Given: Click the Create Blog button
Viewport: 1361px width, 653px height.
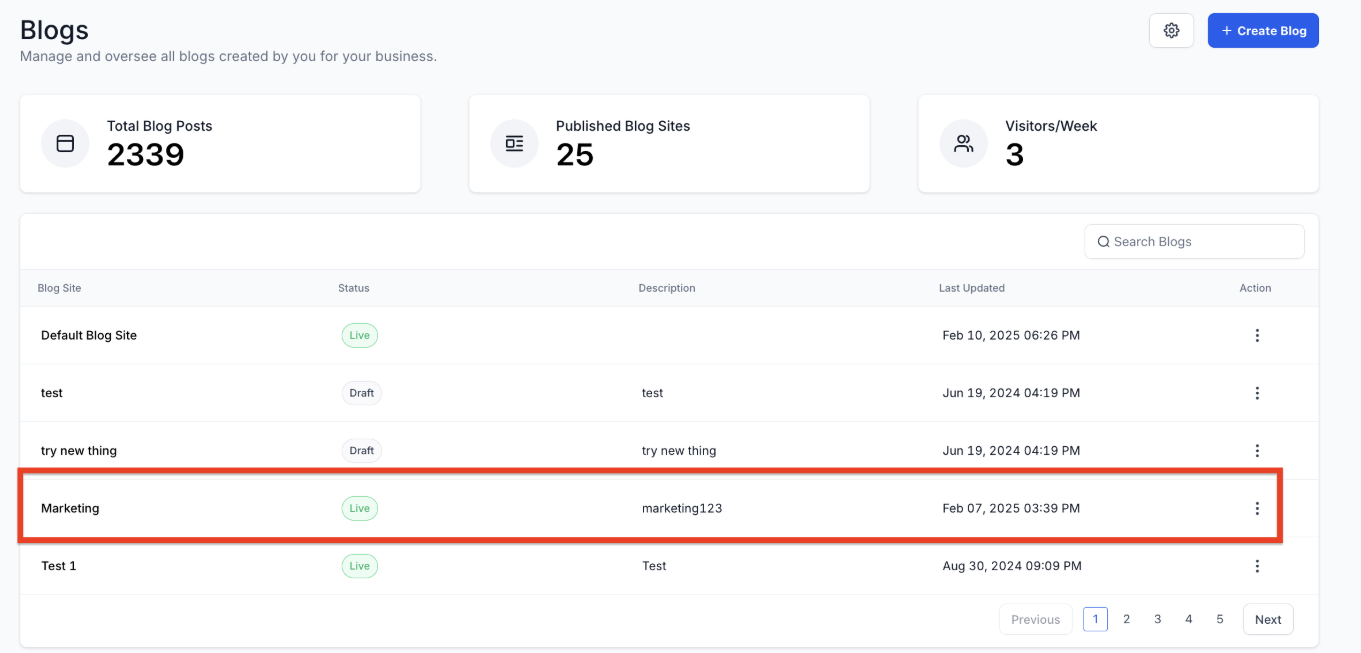Looking at the screenshot, I should pyautogui.click(x=1263, y=31).
